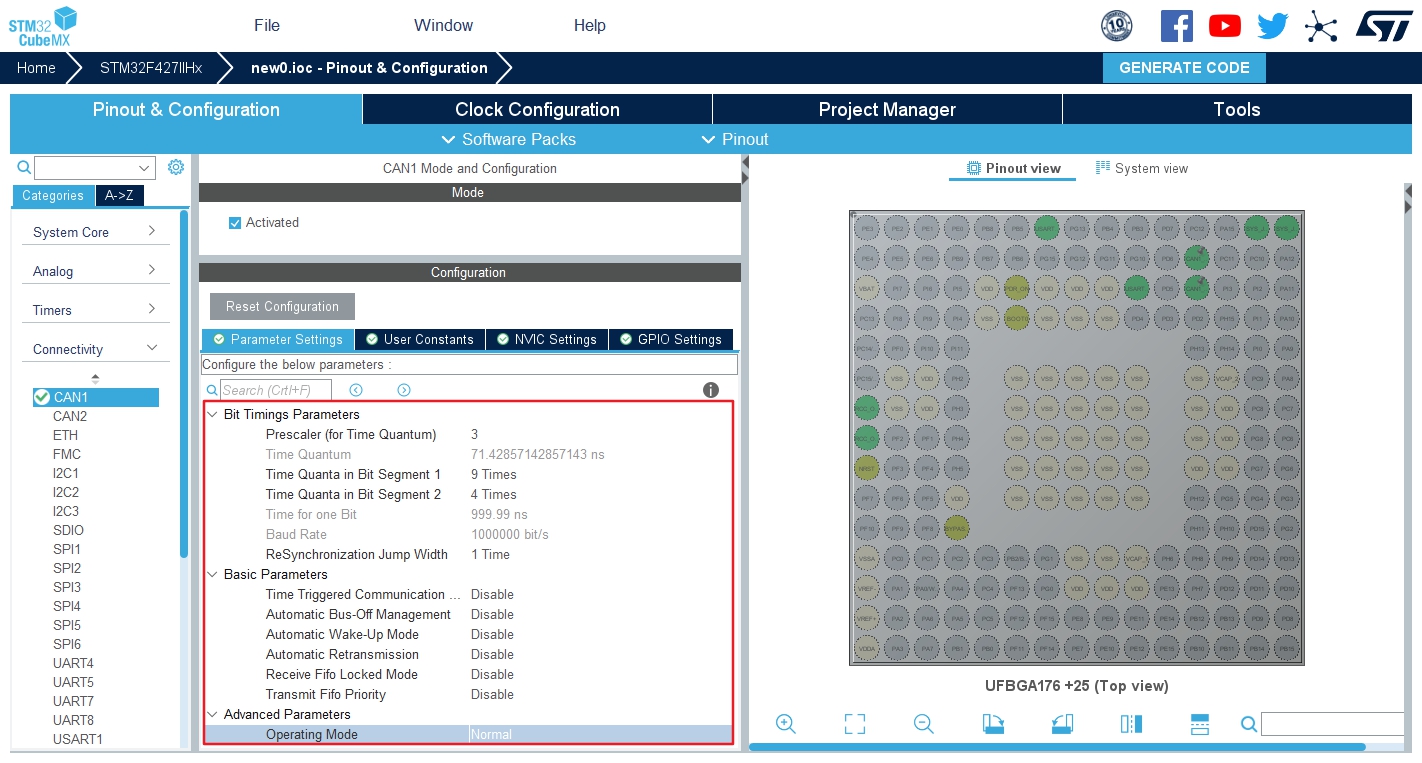Open the Twitter bird icon link

coord(1273,26)
